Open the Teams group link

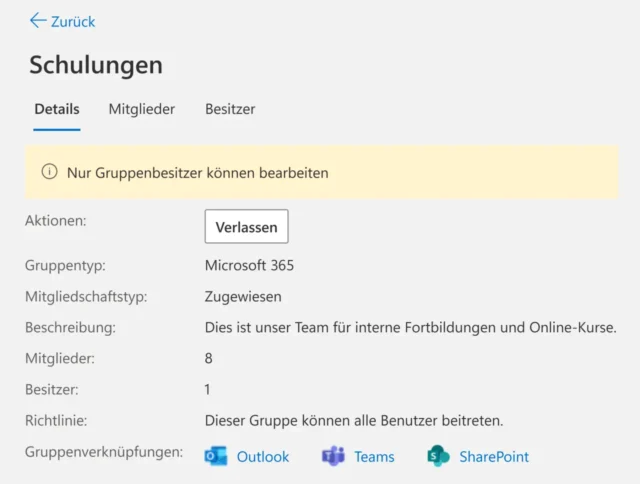[x=374, y=457]
